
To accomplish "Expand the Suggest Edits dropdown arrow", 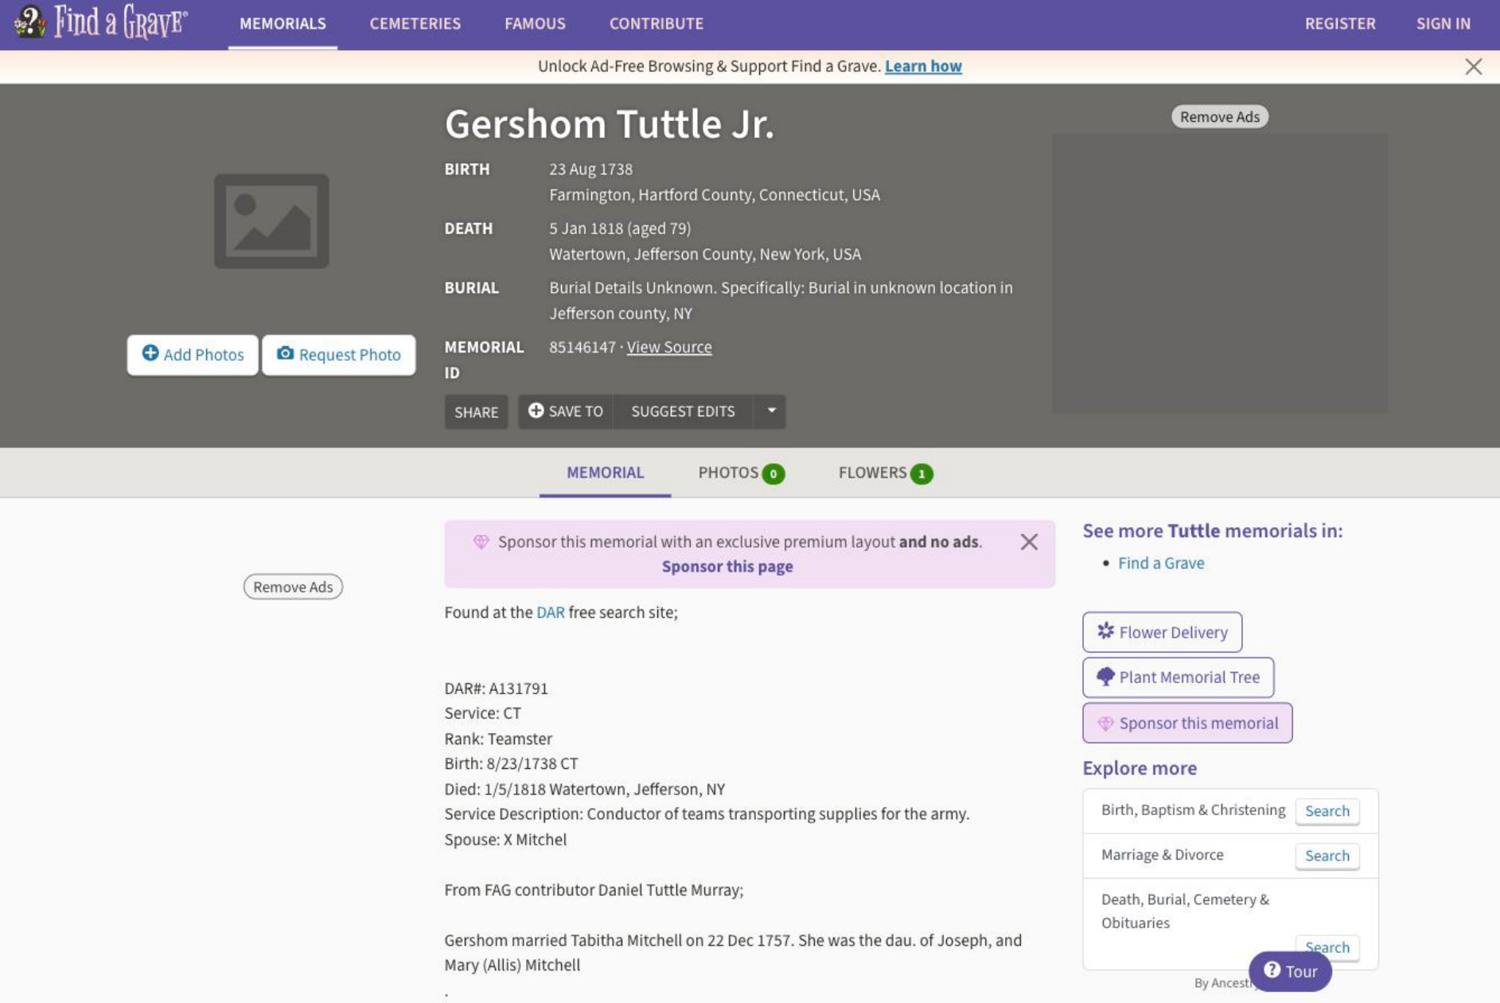I will (771, 411).
